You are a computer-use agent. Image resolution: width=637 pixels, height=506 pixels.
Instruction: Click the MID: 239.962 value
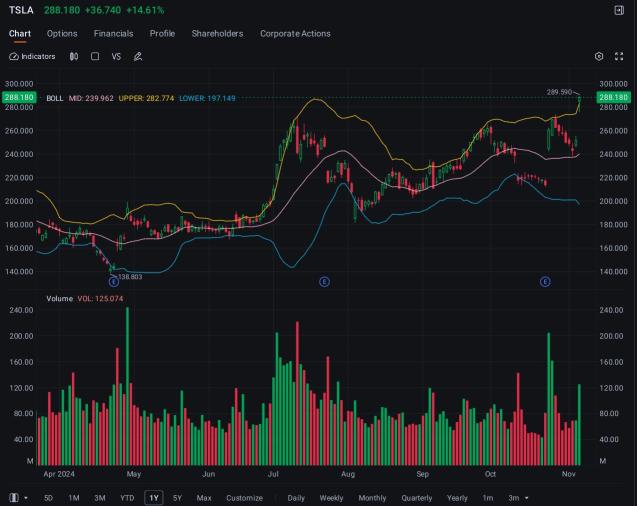[x=91, y=98]
